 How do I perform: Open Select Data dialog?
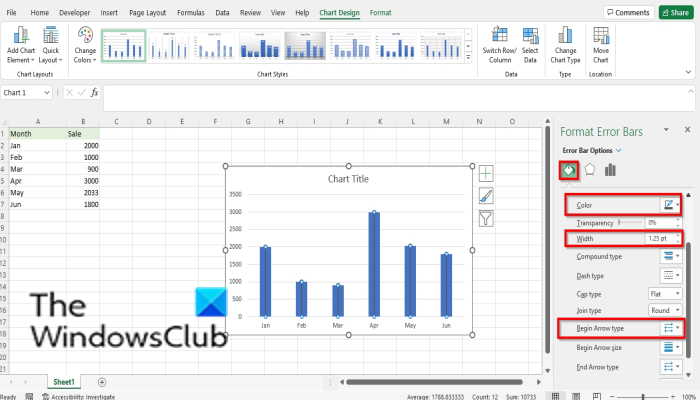click(530, 45)
